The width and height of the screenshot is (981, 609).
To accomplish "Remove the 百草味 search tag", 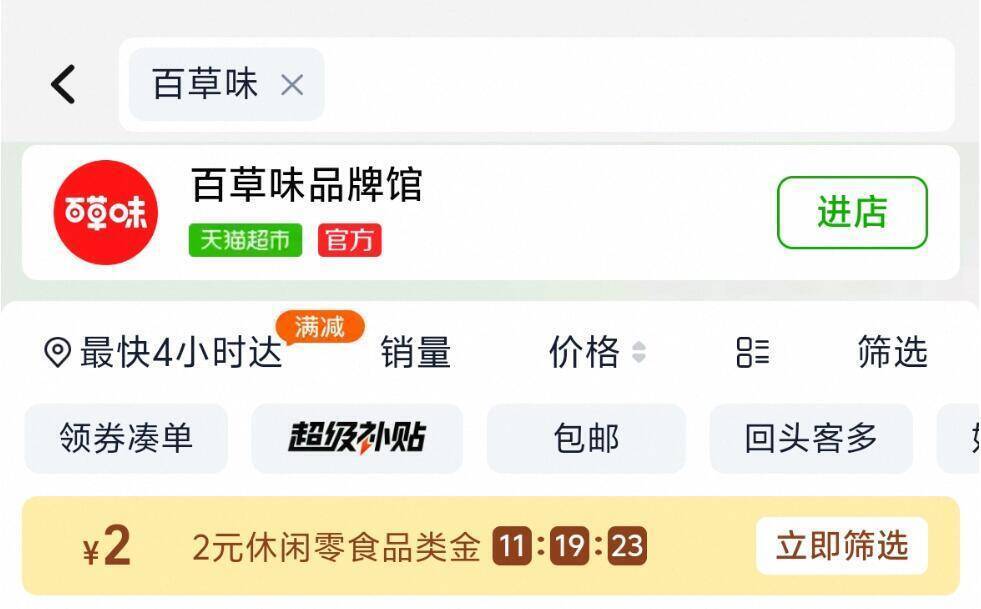I will pos(291,85).
